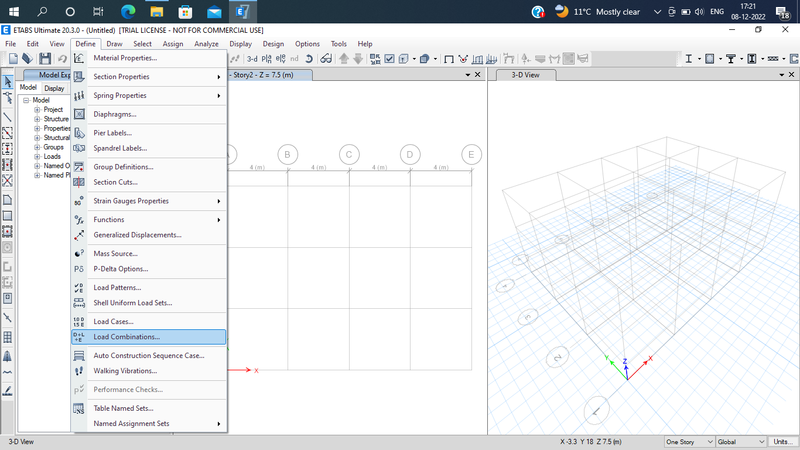Open File Explorer from taskbar

point(157,11)
